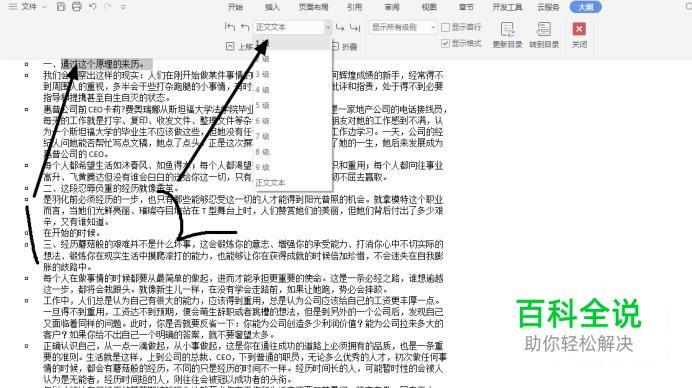Redo the last undone action

click(x=108, y=7)
